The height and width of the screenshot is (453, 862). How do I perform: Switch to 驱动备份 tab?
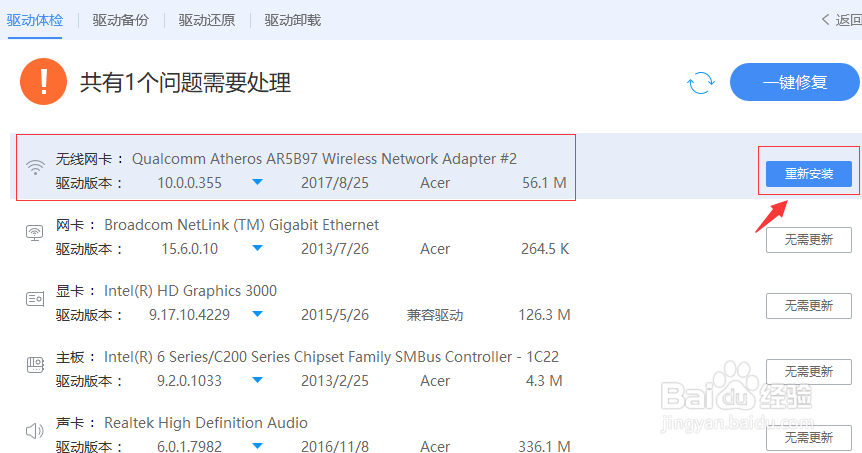120,20
